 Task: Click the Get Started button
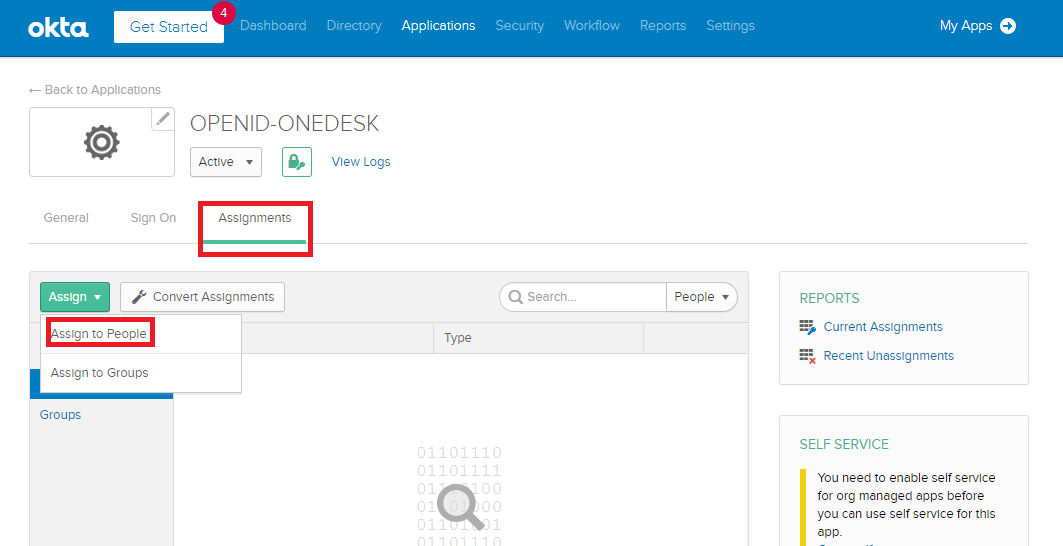coord(169,27)
